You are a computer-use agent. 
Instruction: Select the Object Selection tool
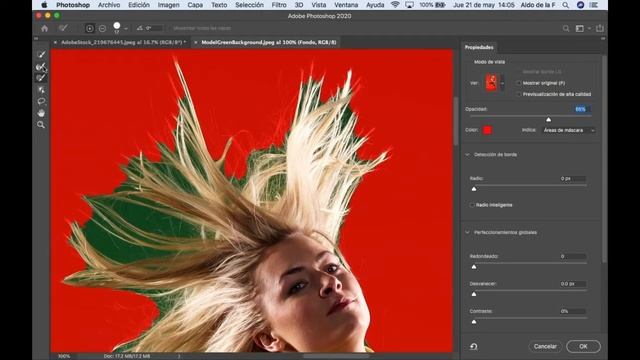point(41,90)
